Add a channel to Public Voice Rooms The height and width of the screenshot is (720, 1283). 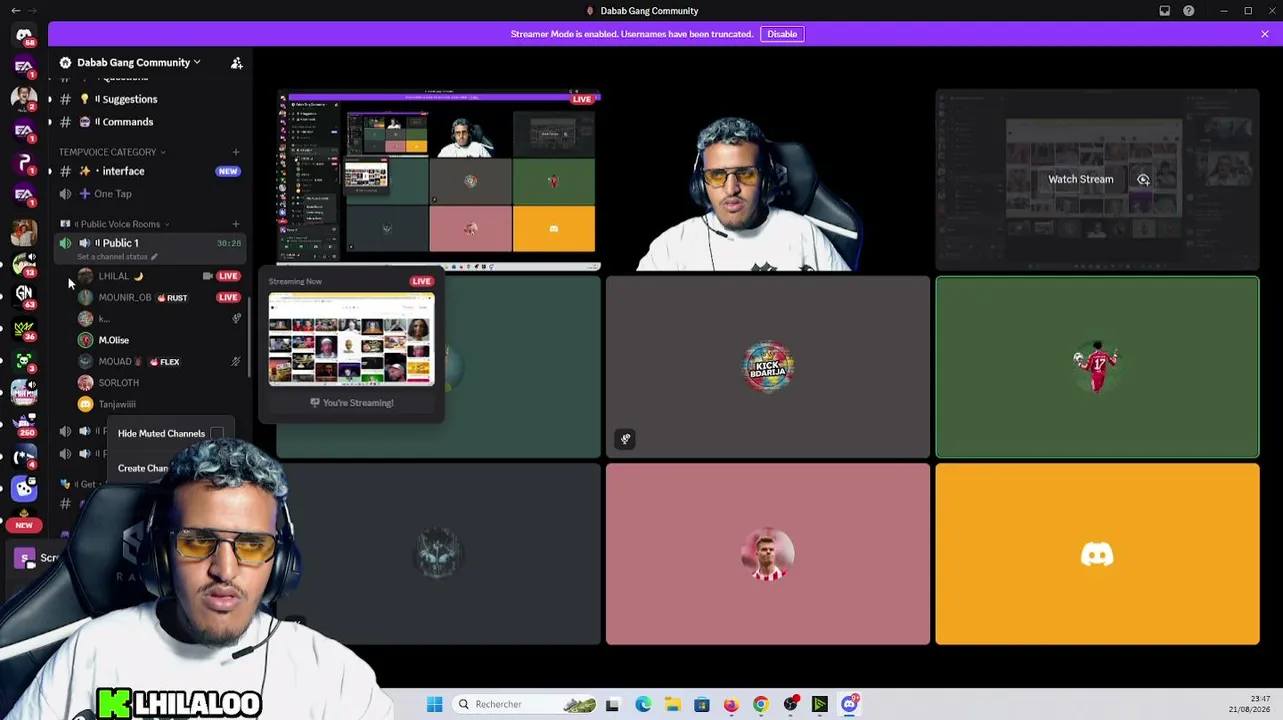pos(236,224)
